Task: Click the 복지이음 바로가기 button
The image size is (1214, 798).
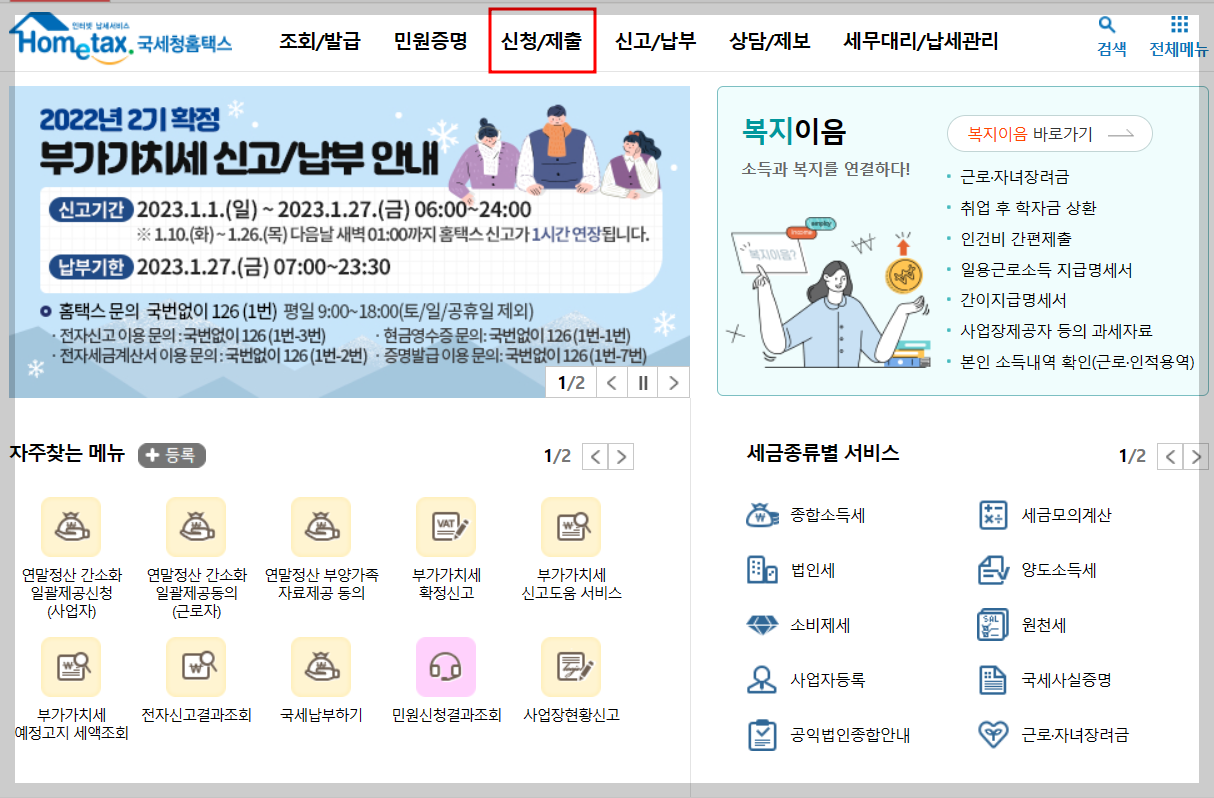Action: [x=1048, y=133]
